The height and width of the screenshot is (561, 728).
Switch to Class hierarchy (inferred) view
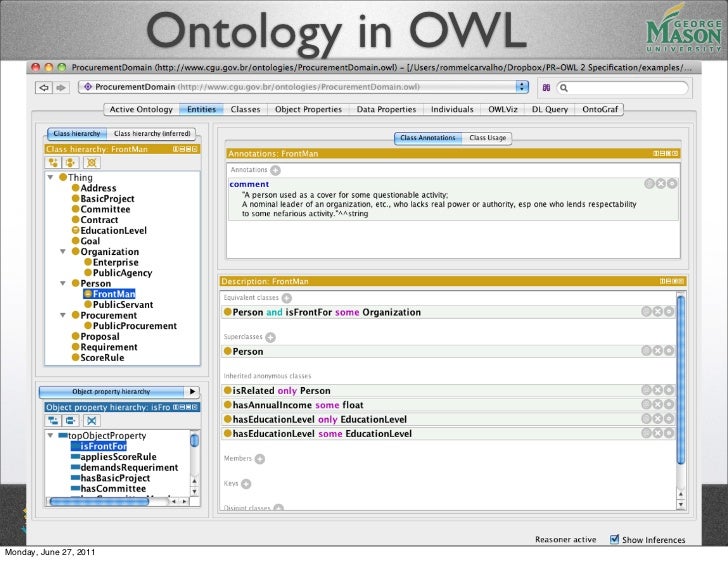(152, 133)
